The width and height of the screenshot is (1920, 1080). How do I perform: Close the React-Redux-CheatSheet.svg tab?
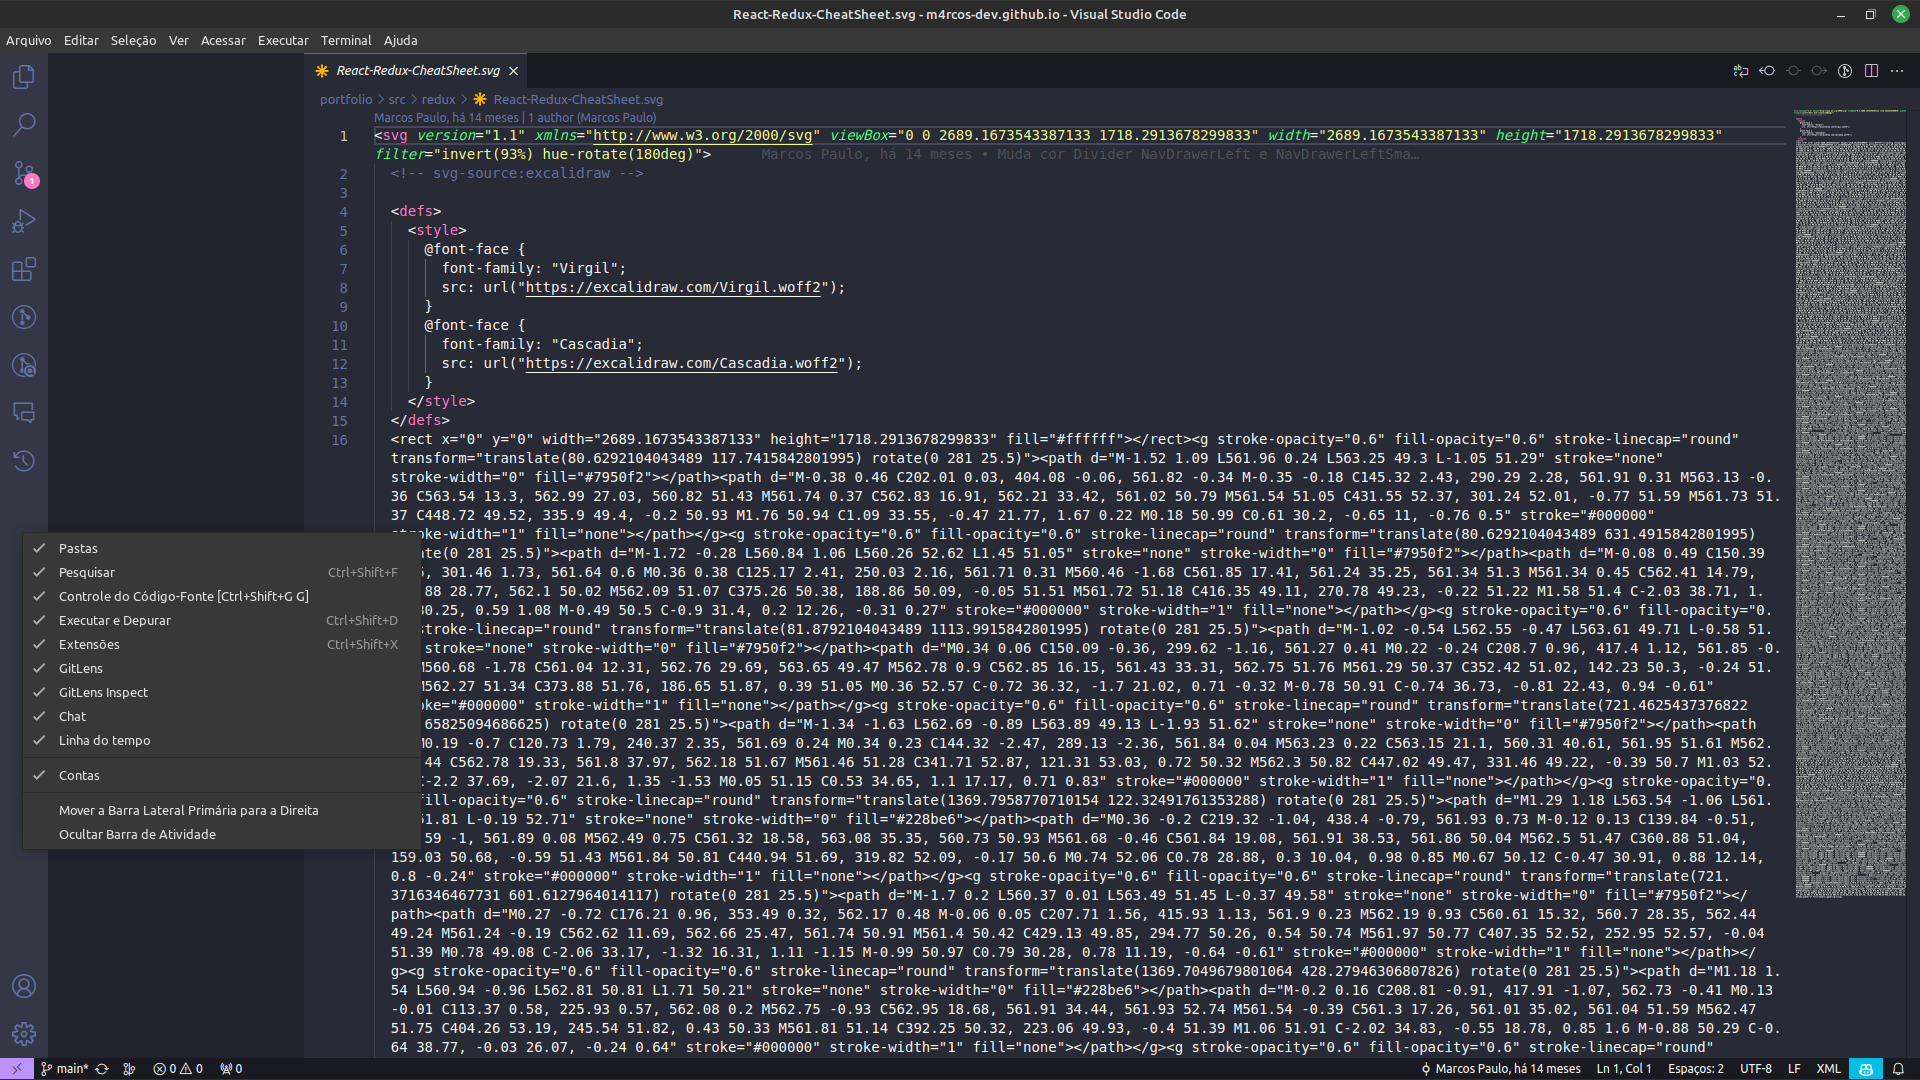click(x=513, y=71)
